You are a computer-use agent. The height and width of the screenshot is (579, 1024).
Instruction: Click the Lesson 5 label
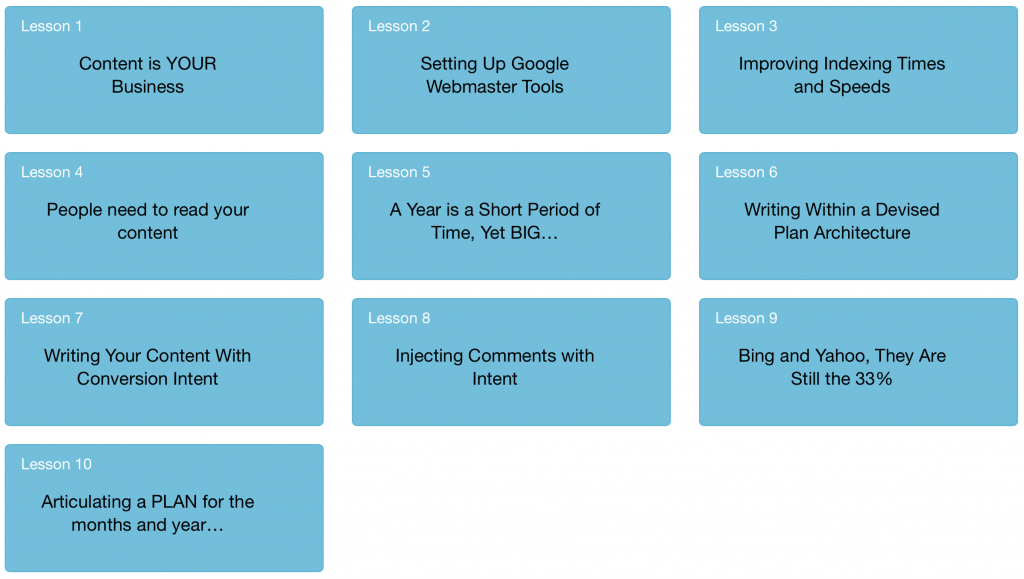click(x=399, y=172)
